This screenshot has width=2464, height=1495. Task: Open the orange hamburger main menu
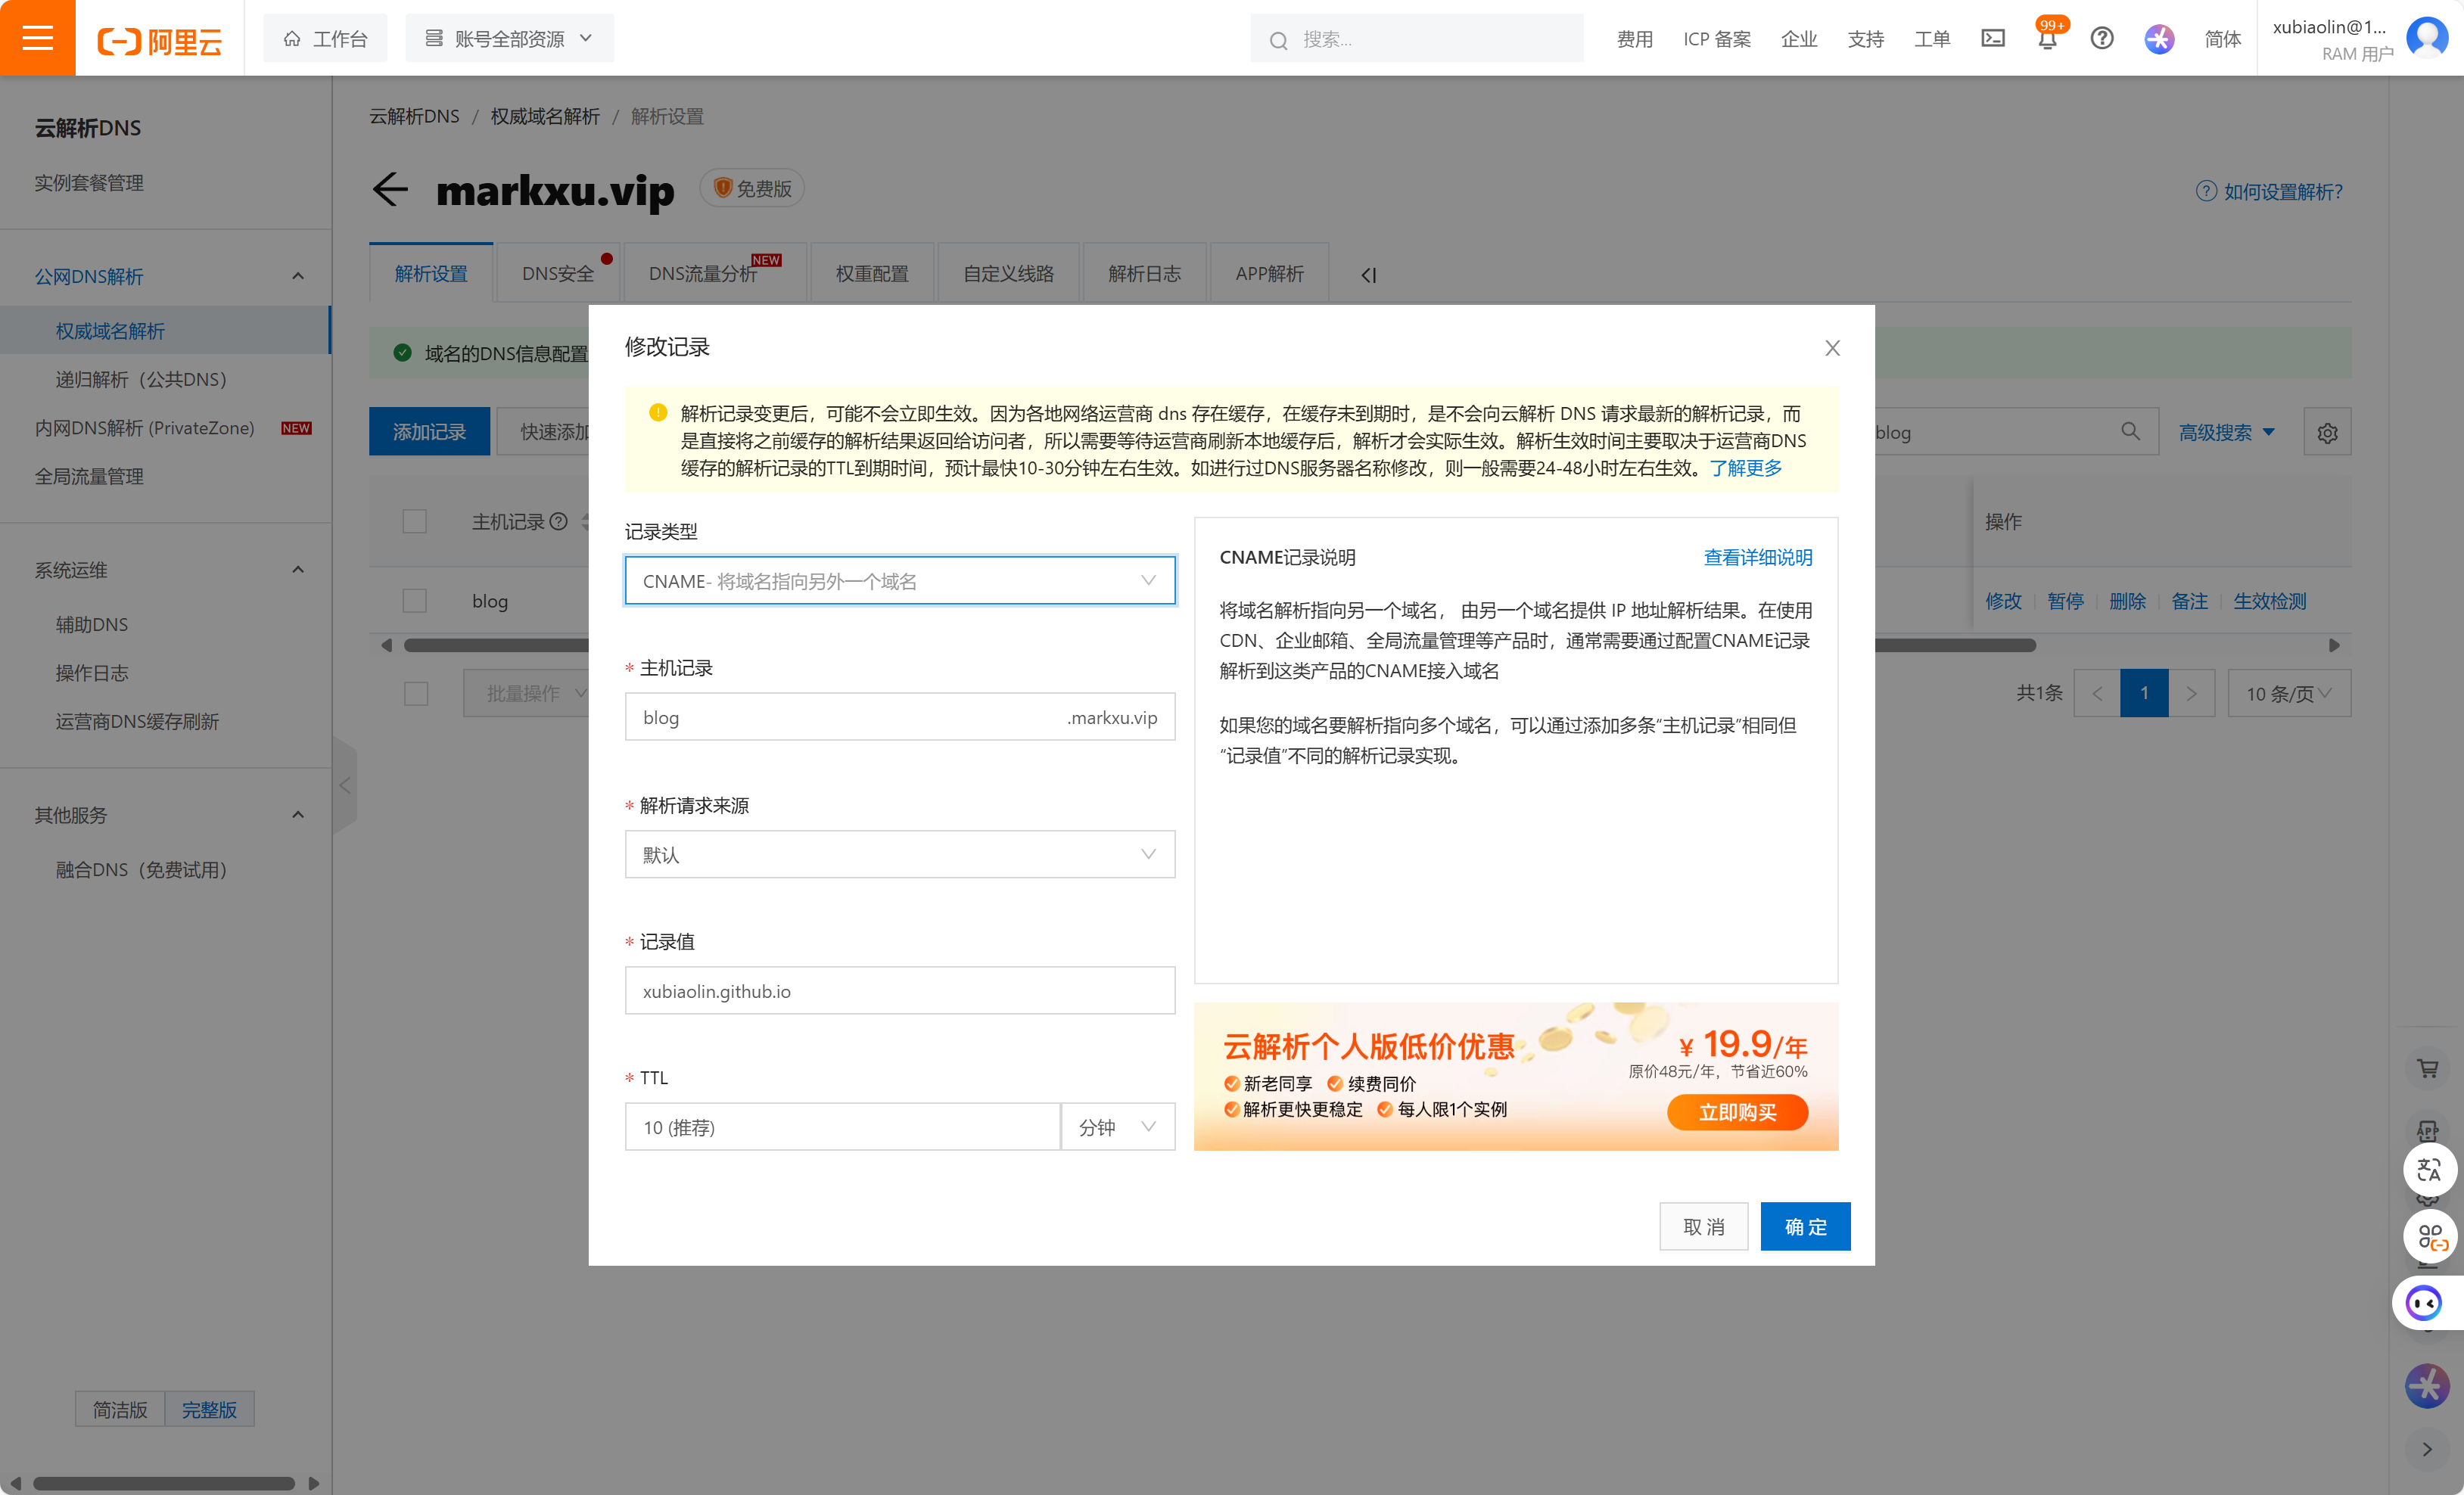click(x=37, y=38)
